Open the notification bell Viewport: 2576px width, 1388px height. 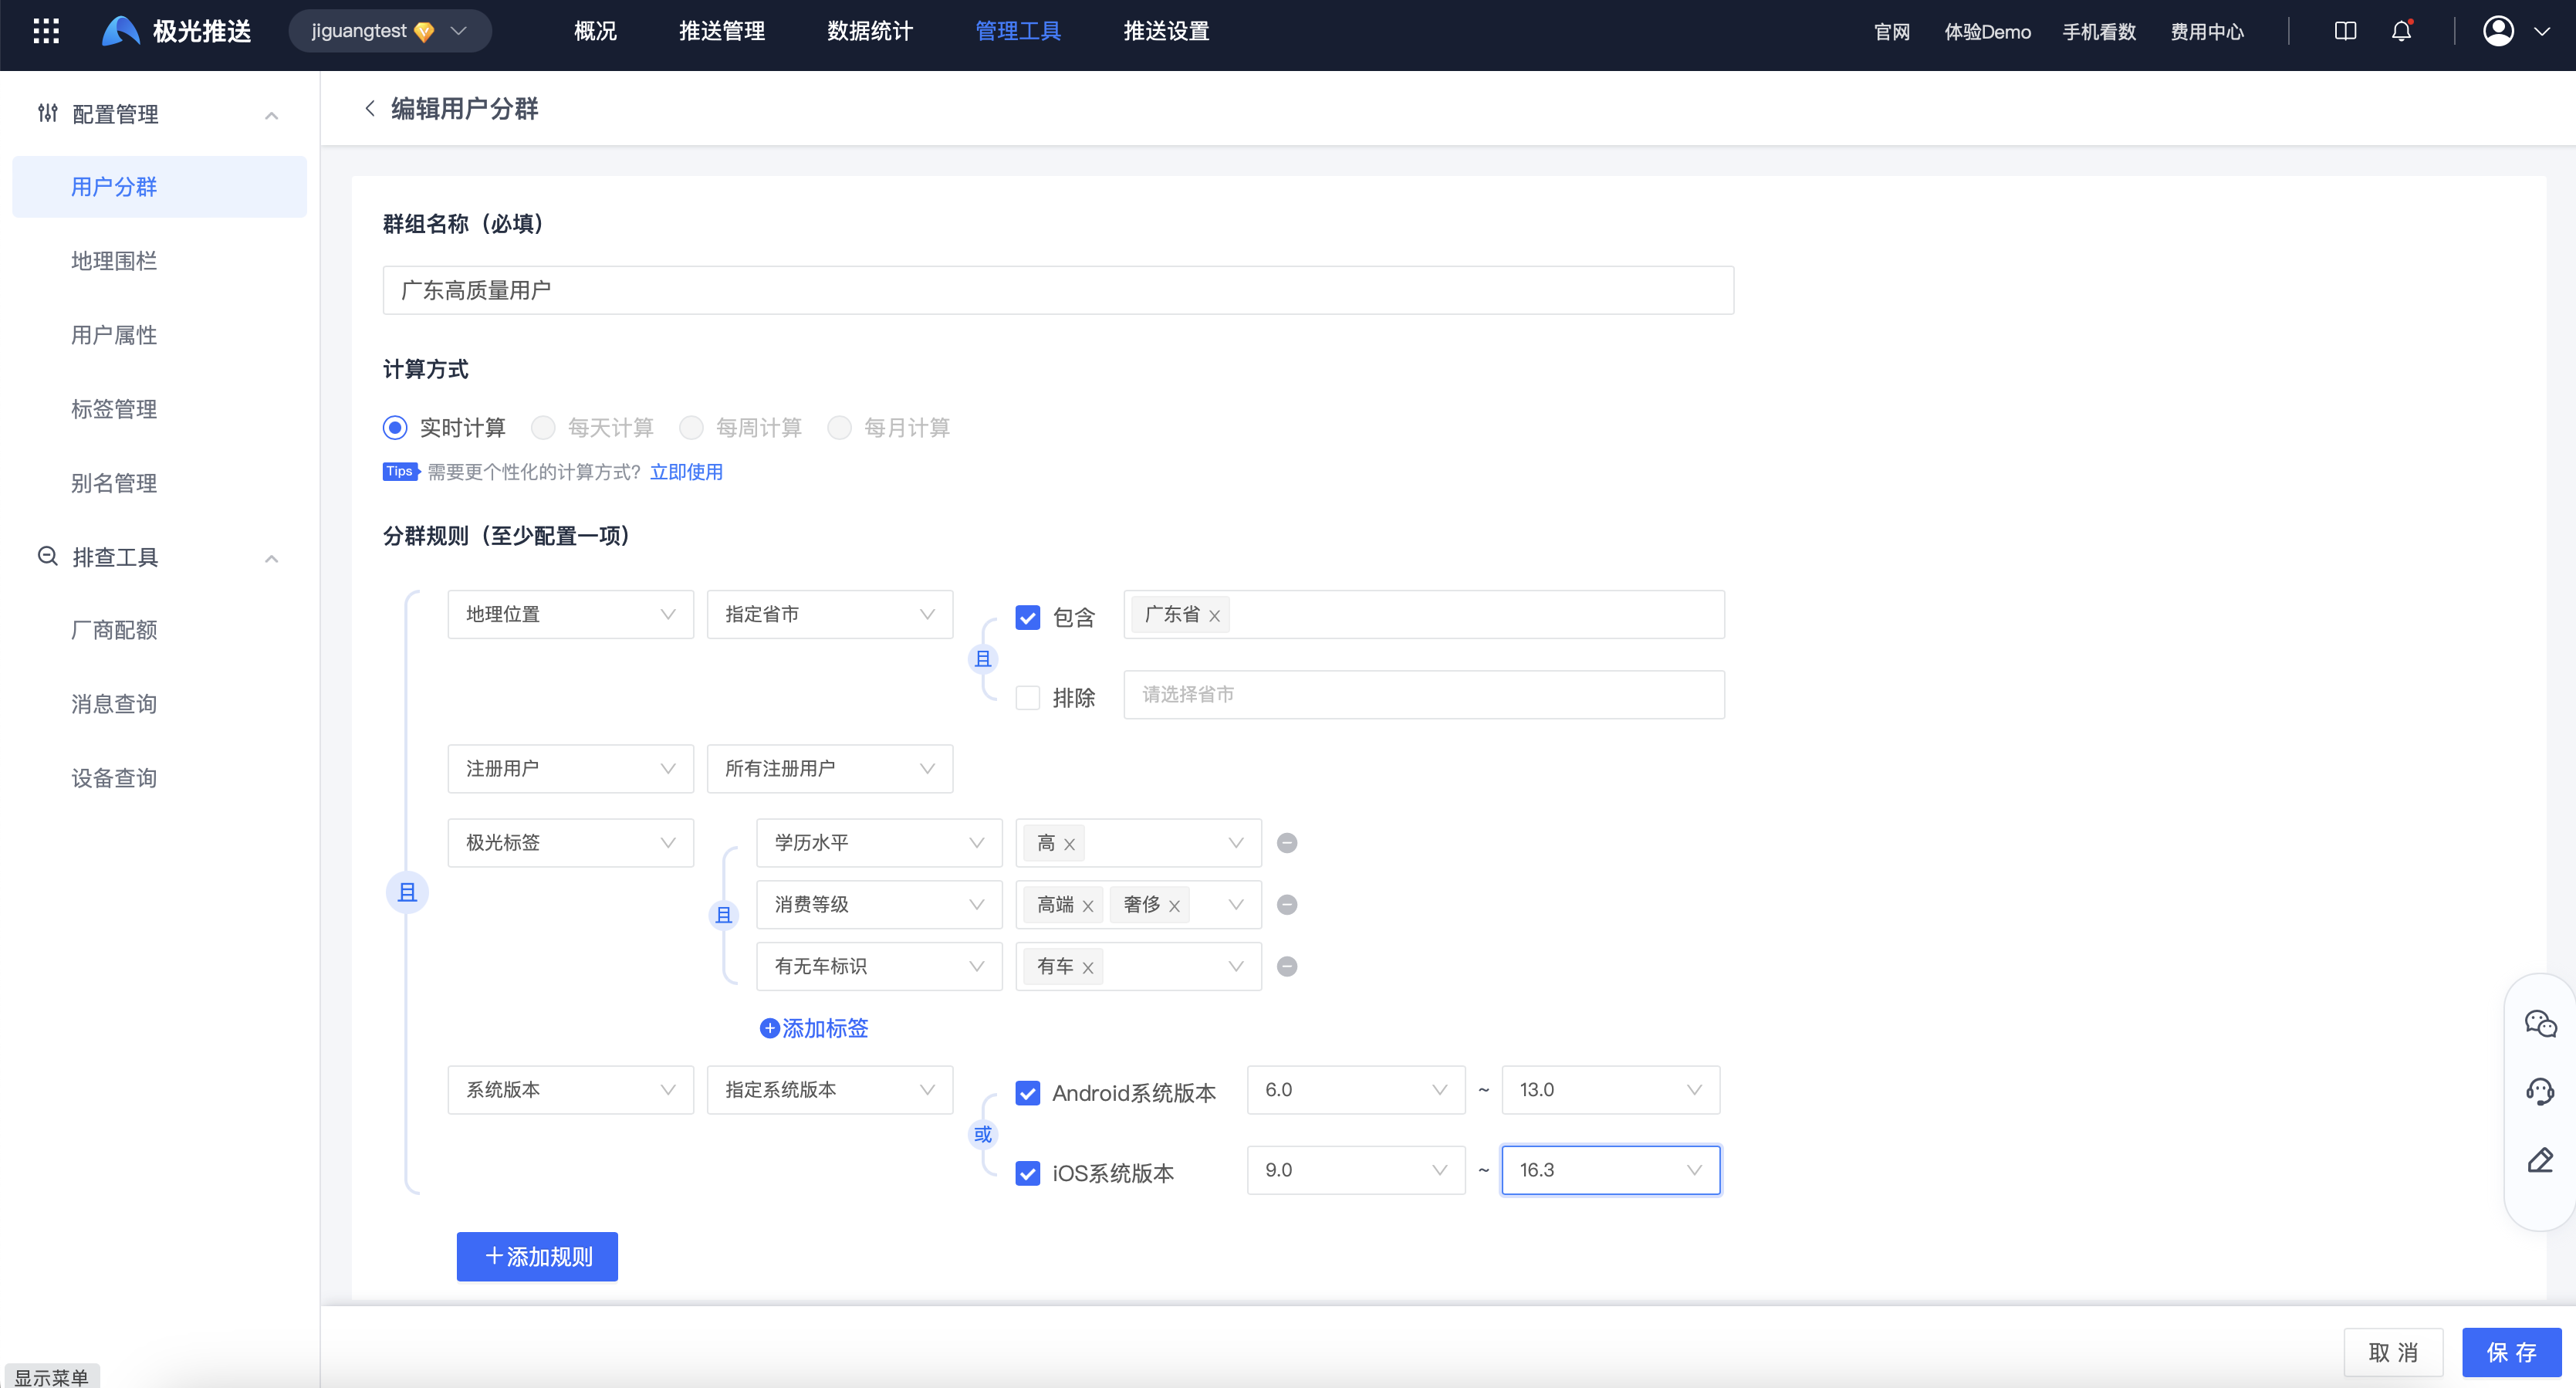click(x=2401, y=31)
